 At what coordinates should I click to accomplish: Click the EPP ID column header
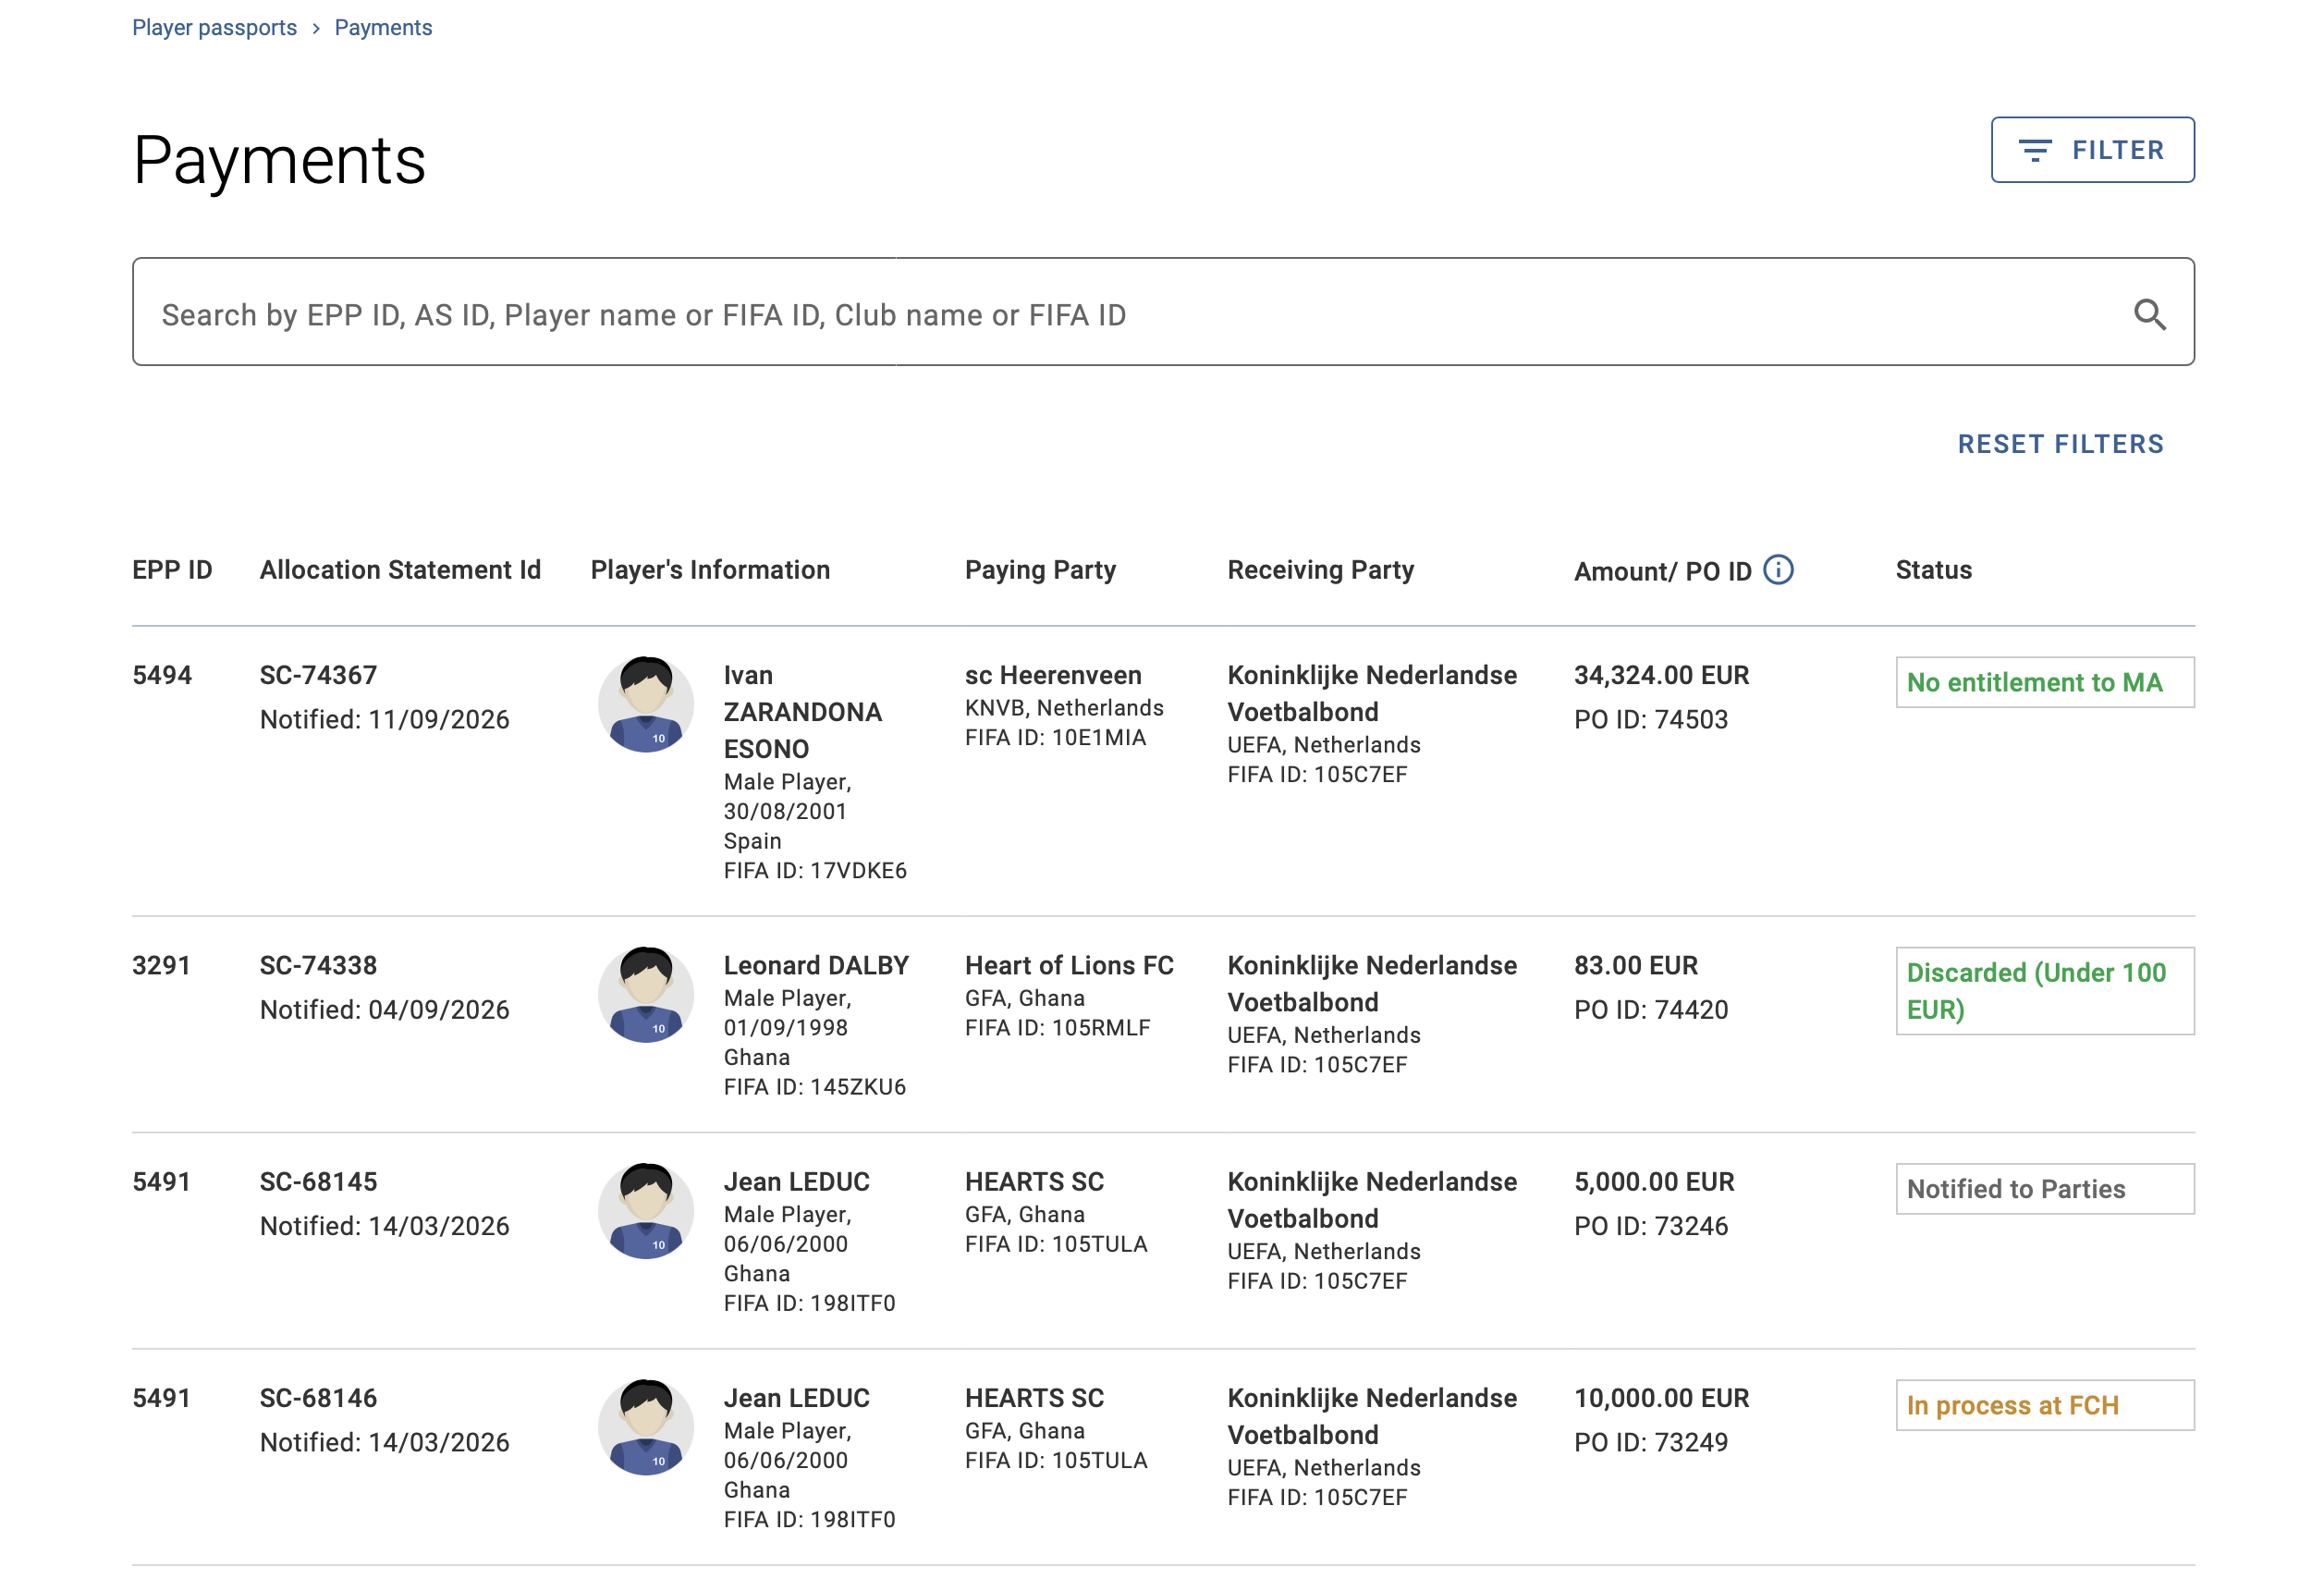tap(172, 570)
